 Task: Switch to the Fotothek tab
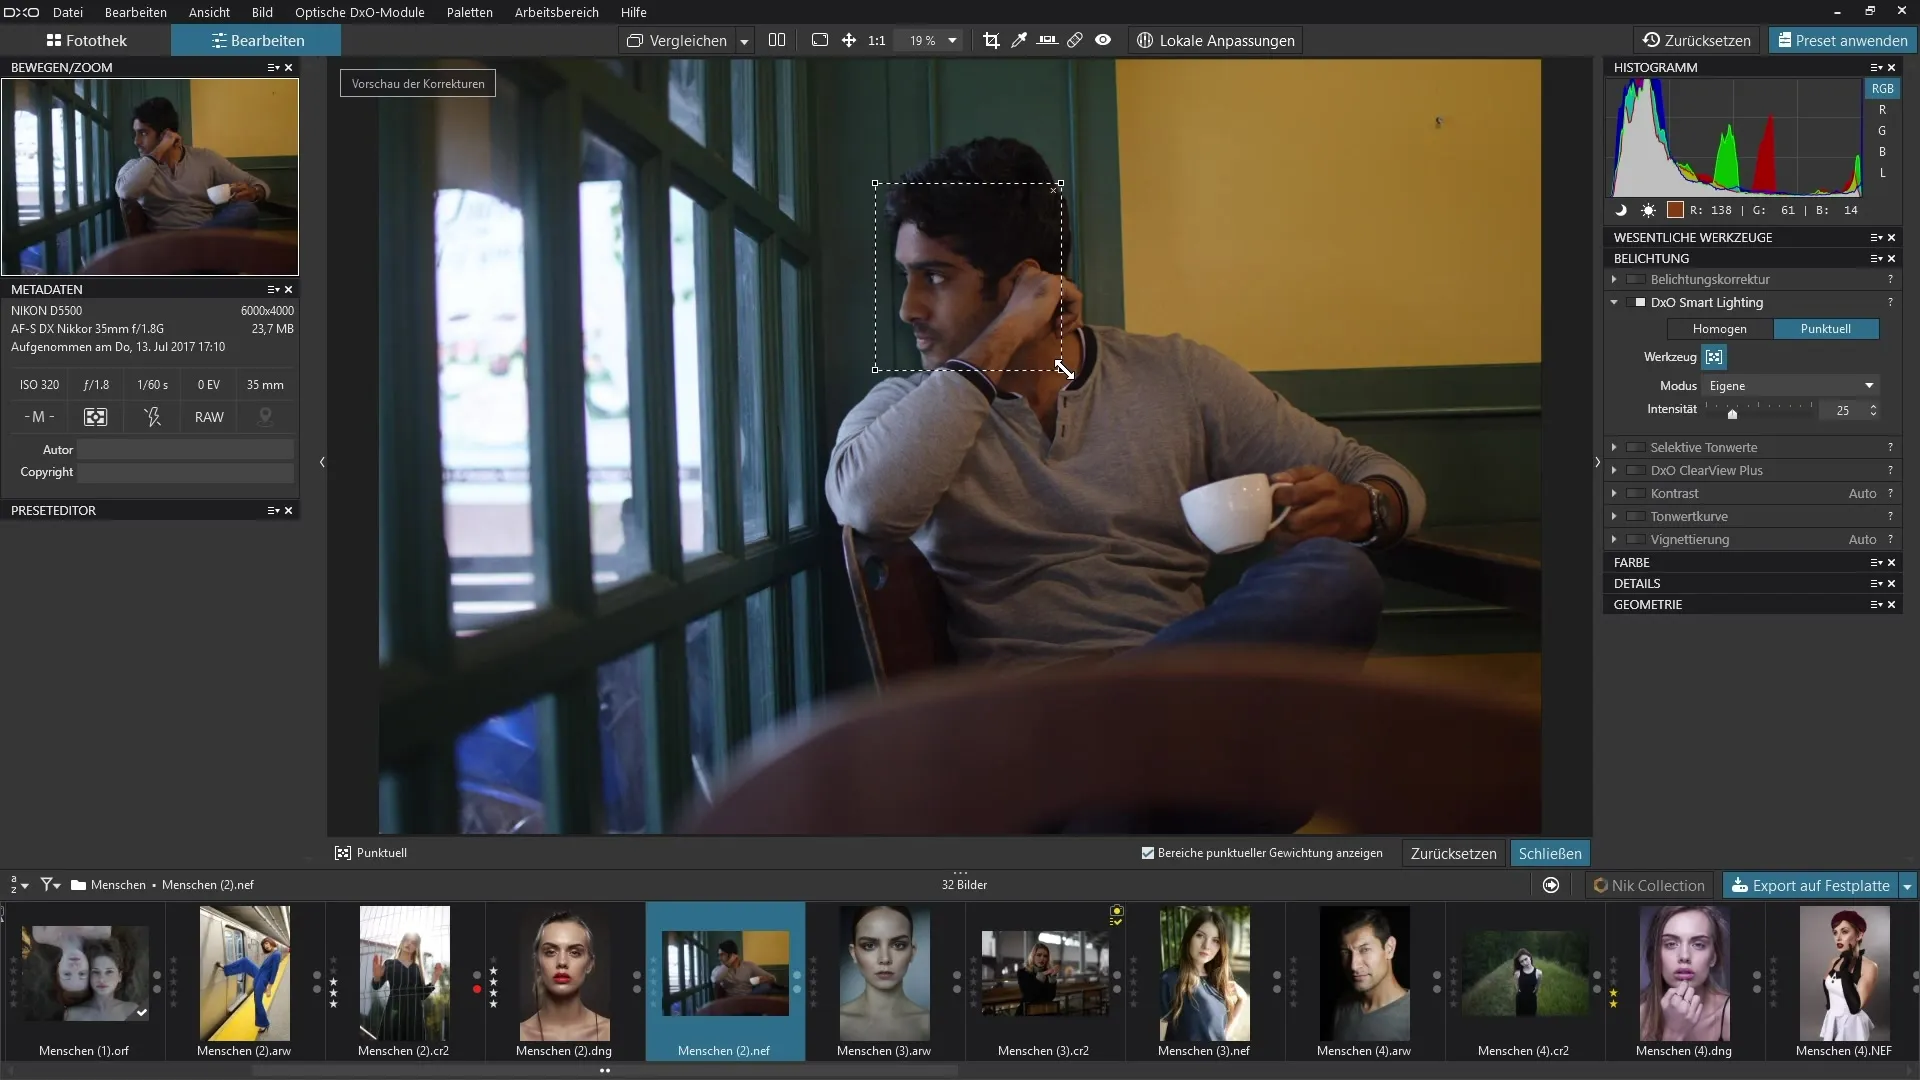[x=87, y=41]
